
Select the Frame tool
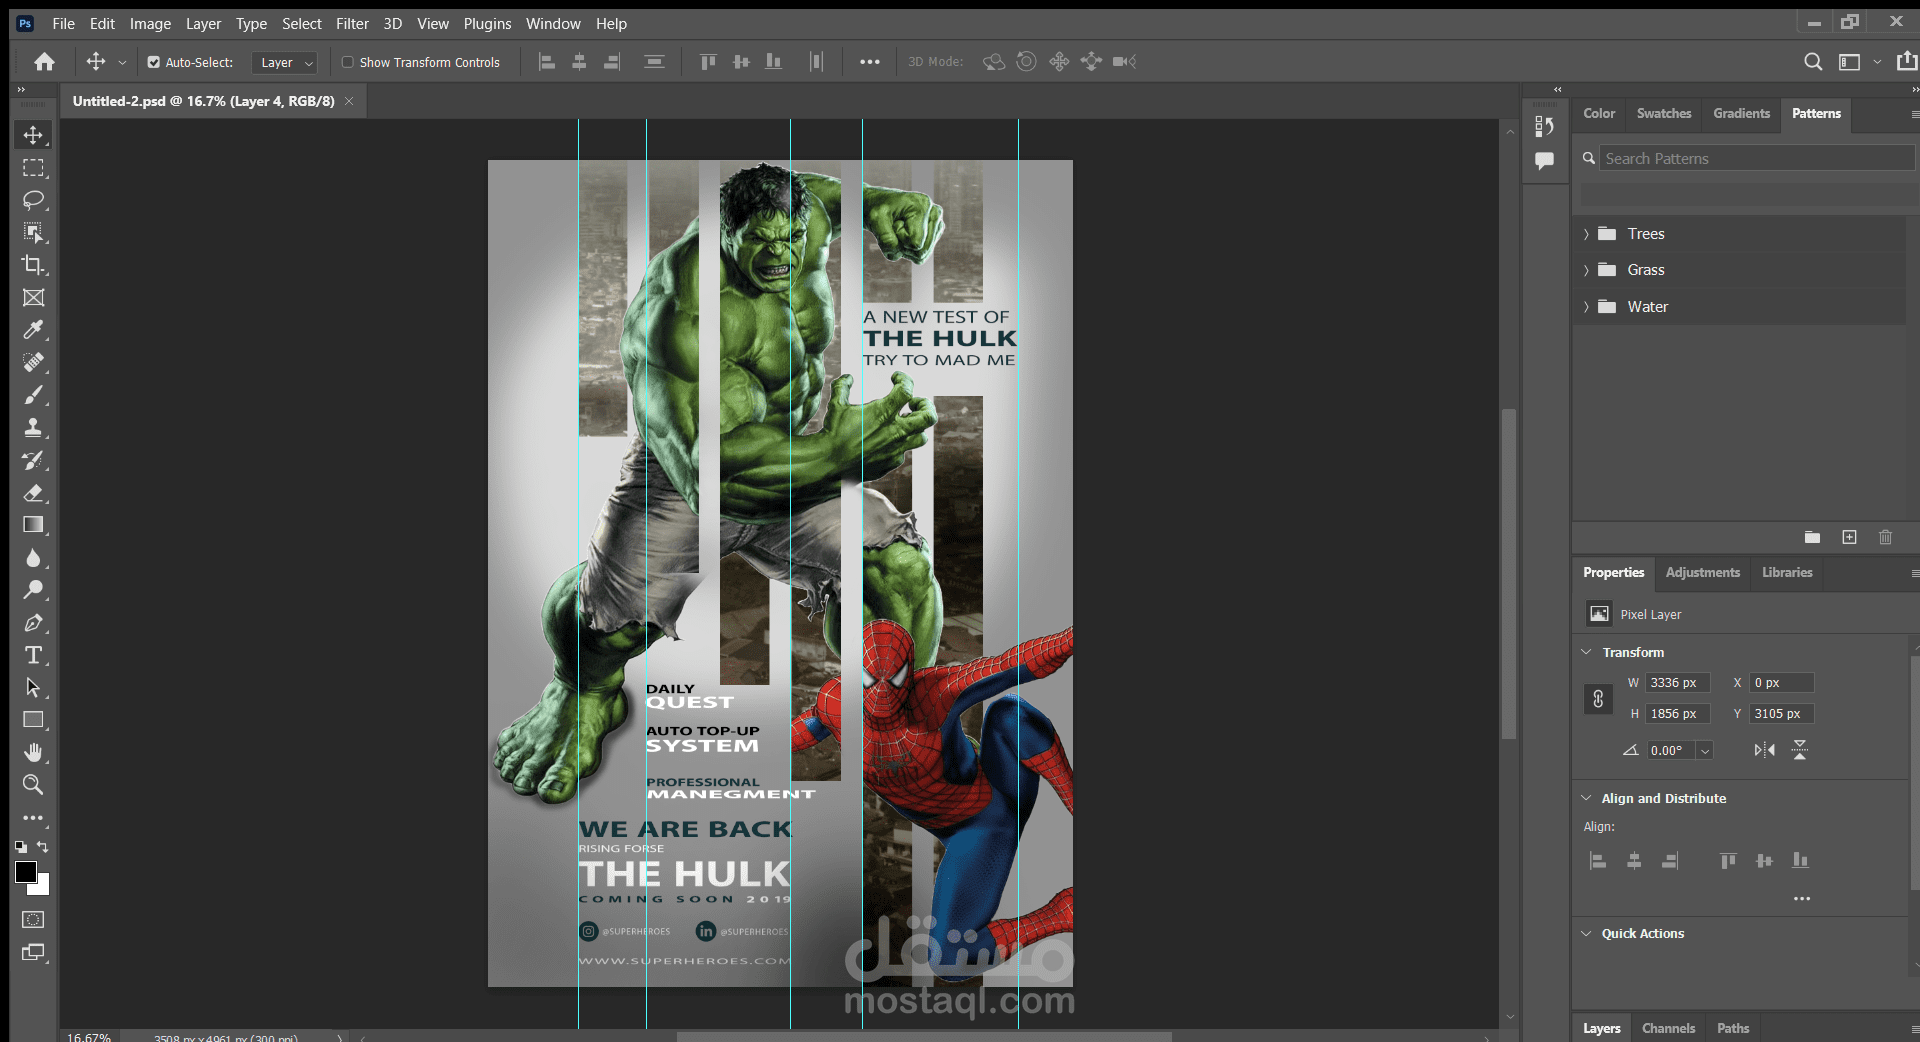(x=33, y=298)
